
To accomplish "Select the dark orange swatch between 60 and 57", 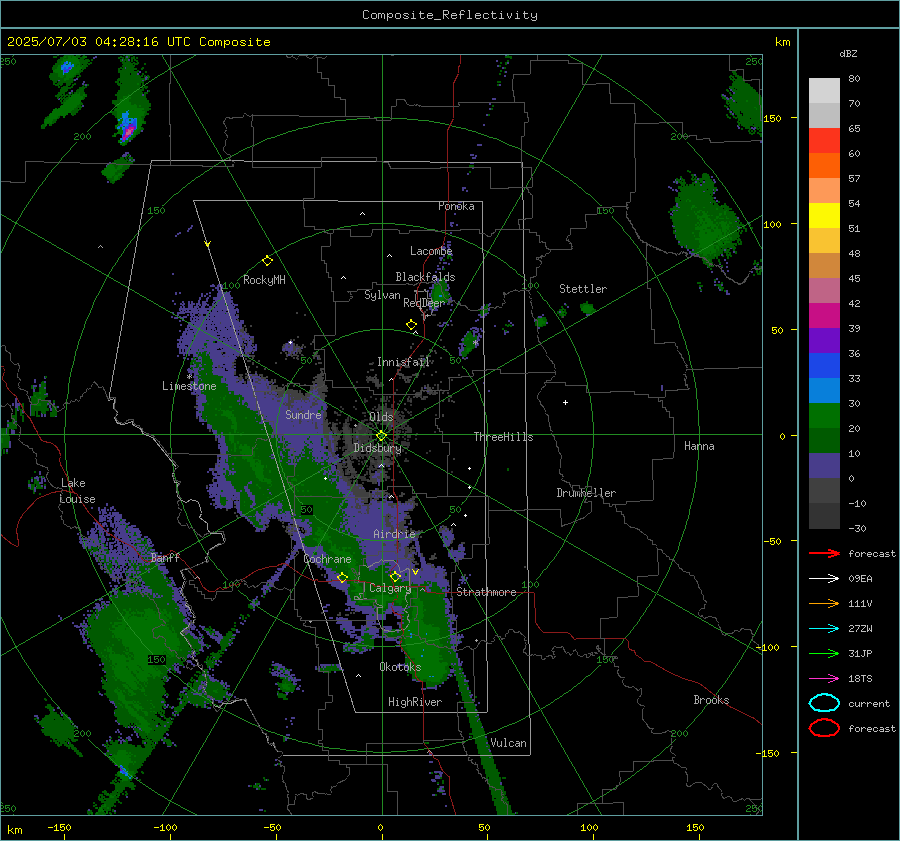I will 824,166.
